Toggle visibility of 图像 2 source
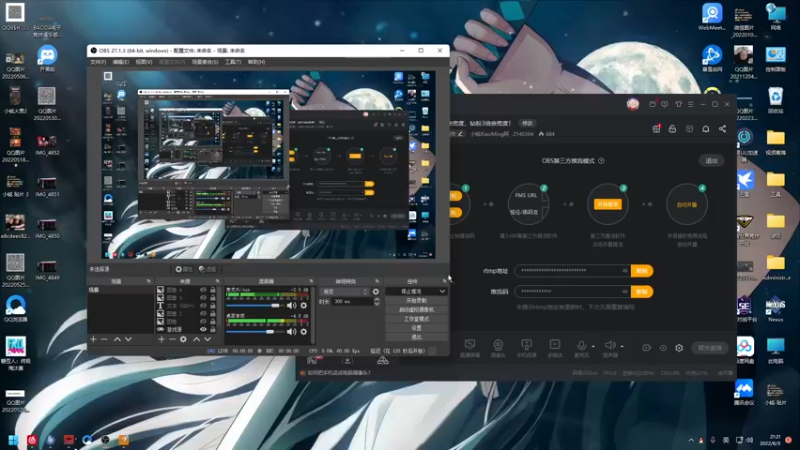800x450 pixels. tap(203, 314)
